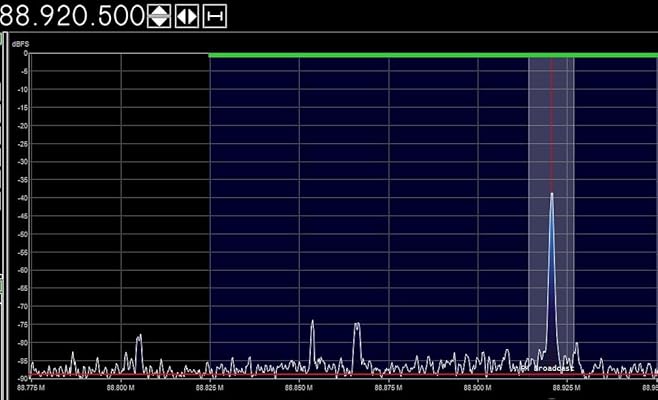The height and width of the screenshot is (400, 658).
Task: Select the center tuning bracket icon
Action: click(x=215, y=16)
